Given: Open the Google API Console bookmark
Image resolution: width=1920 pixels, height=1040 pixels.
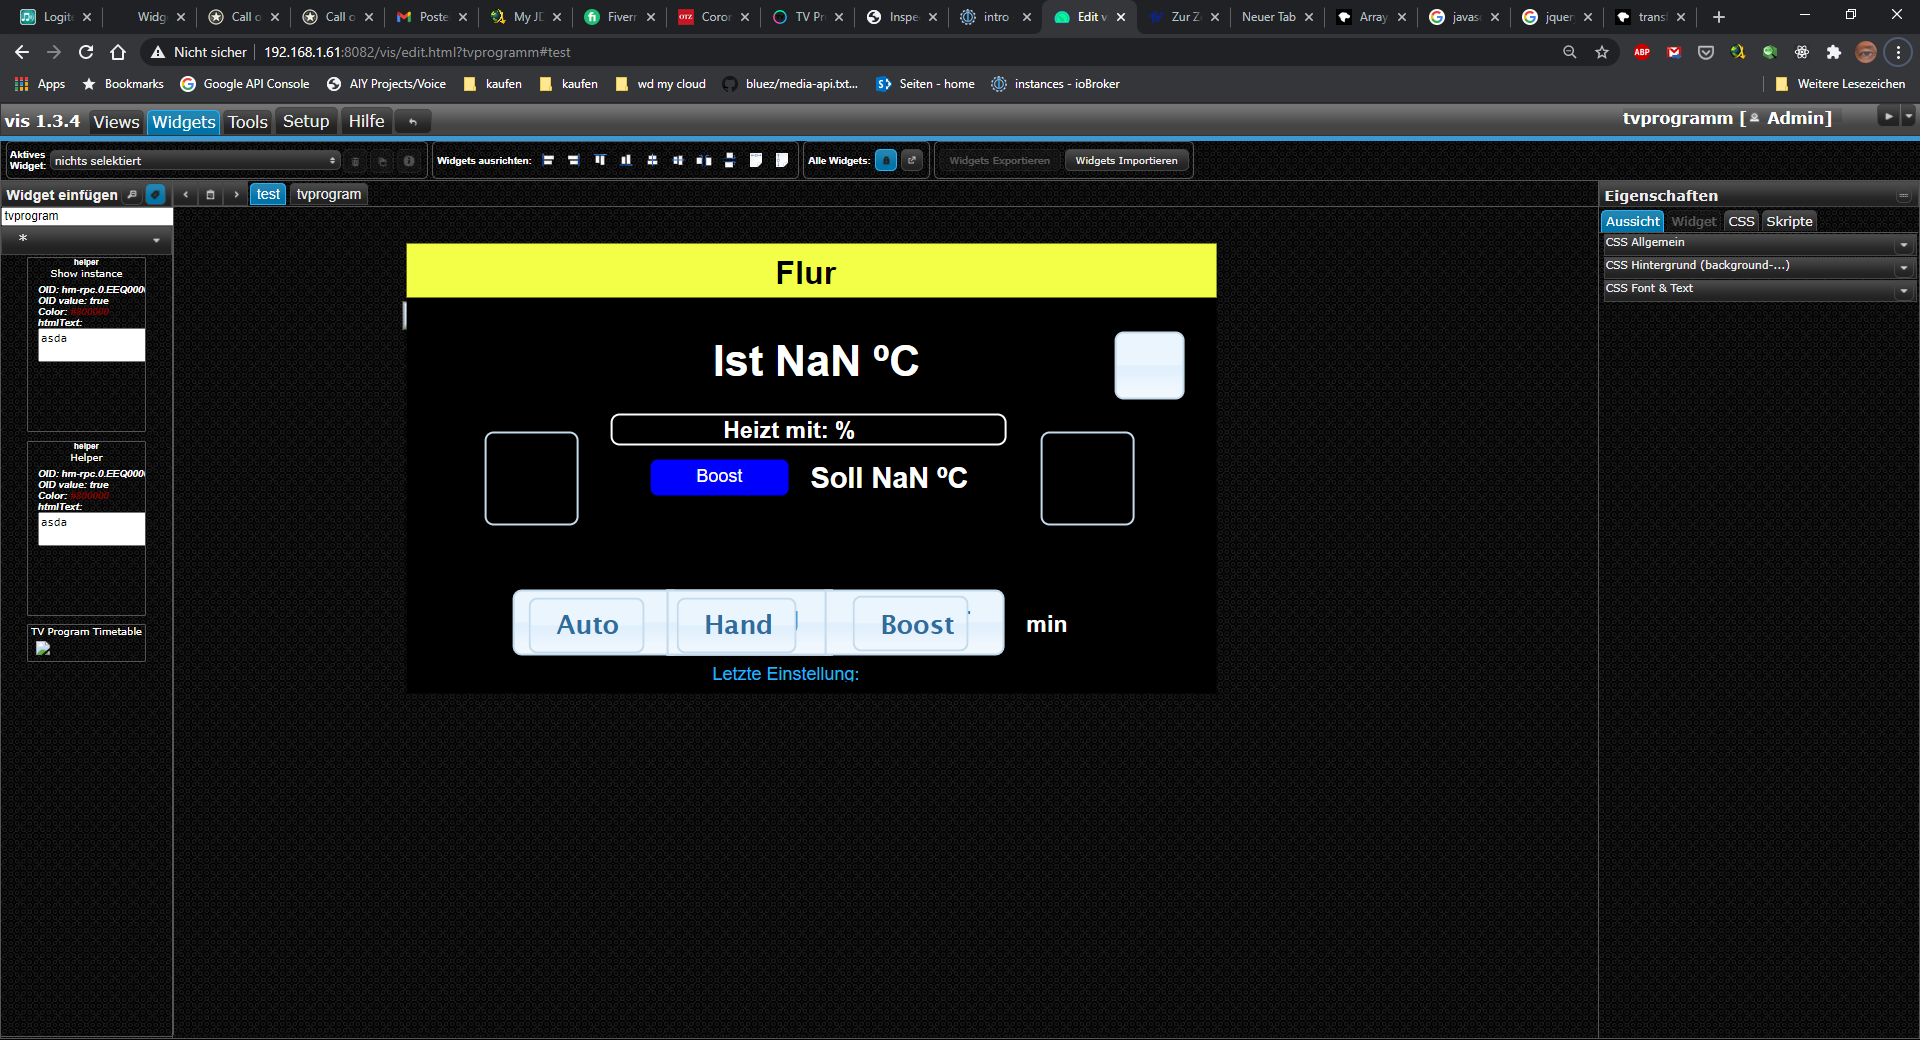Looking at the screenshot, I should point(245,84).
